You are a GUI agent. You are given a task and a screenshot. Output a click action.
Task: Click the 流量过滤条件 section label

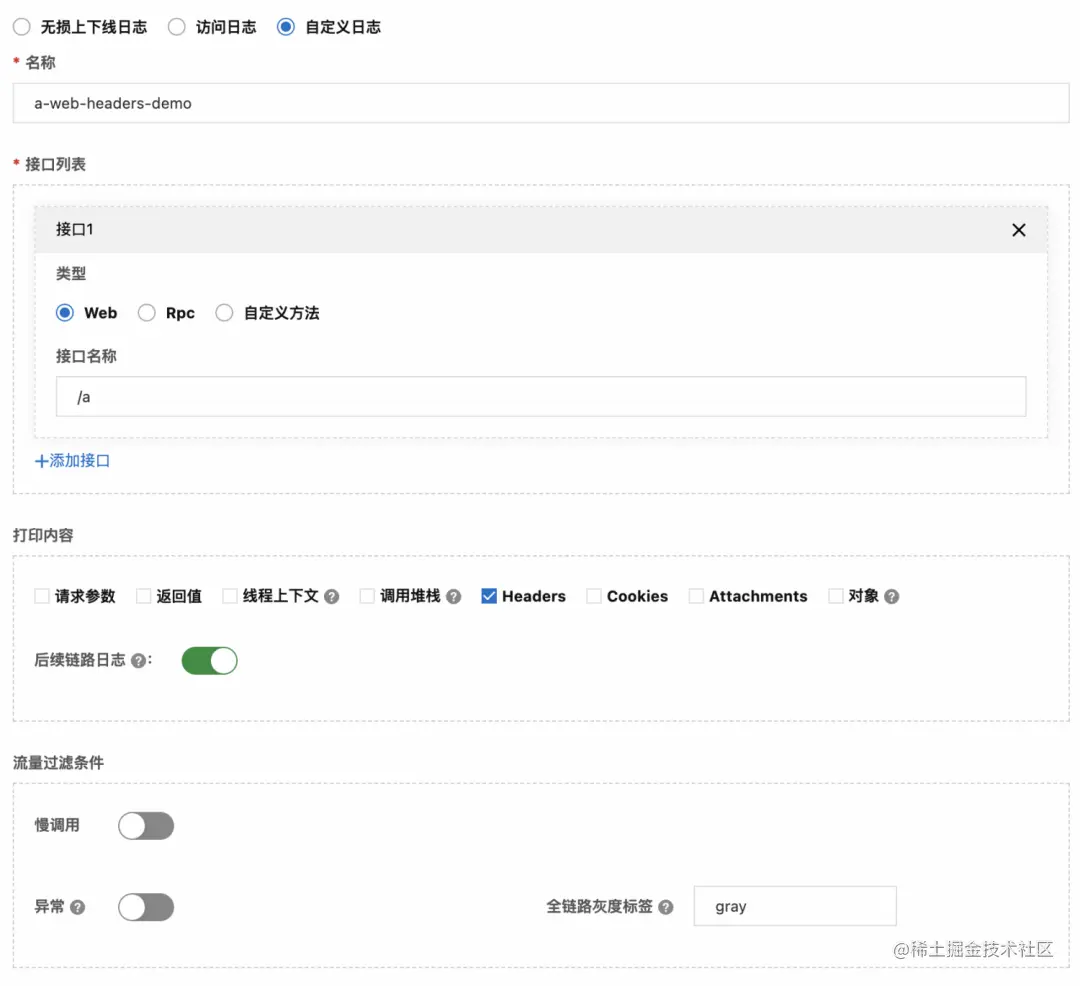[x=59, y=762]
